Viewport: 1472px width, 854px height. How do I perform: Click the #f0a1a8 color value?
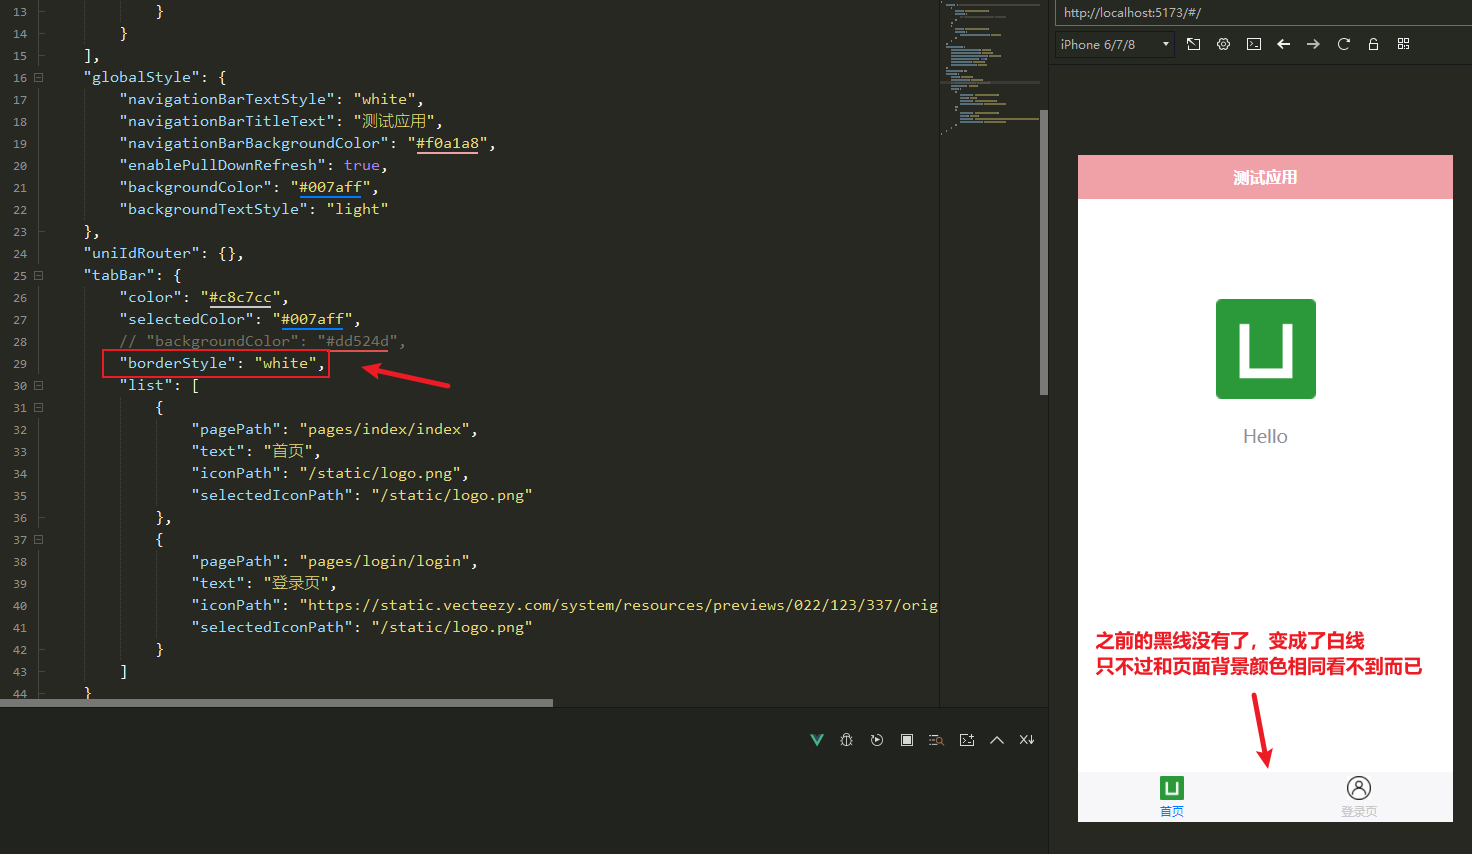(x=447, y=143)
